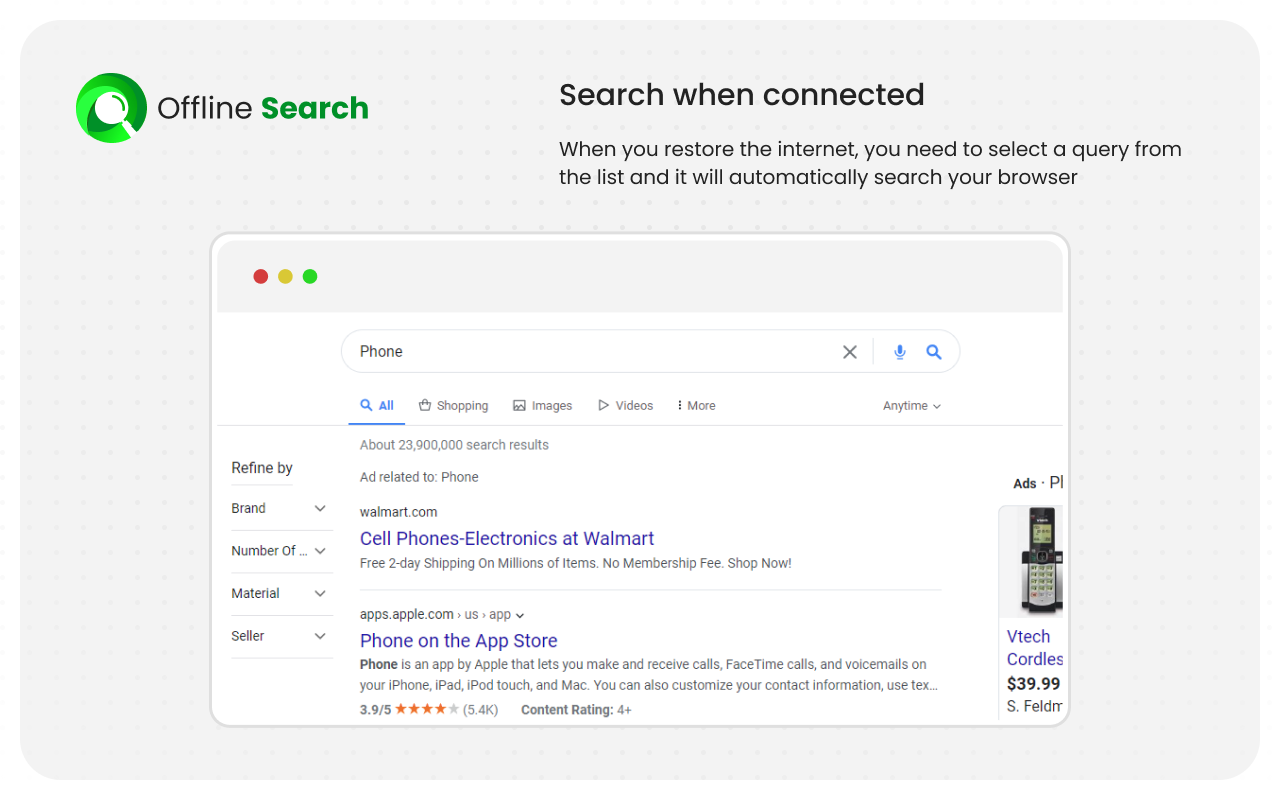The image size is (1280, 800).
Task: Click the microphone voice search icon
Action: [900, 352]
